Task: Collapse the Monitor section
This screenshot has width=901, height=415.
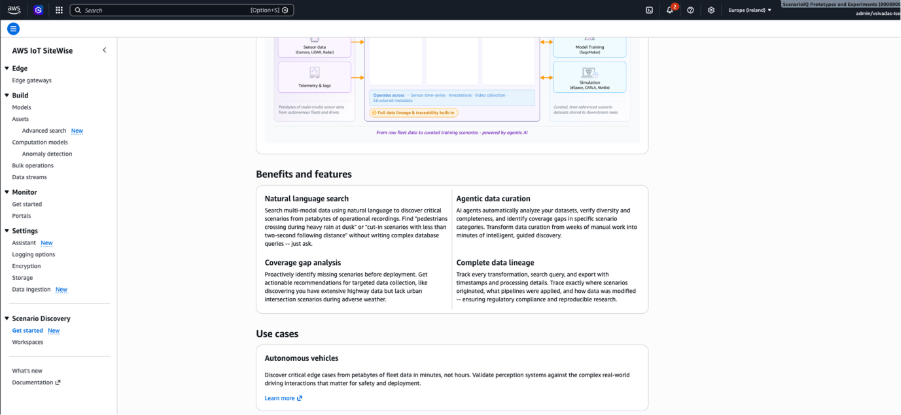Action: point(7,193)
